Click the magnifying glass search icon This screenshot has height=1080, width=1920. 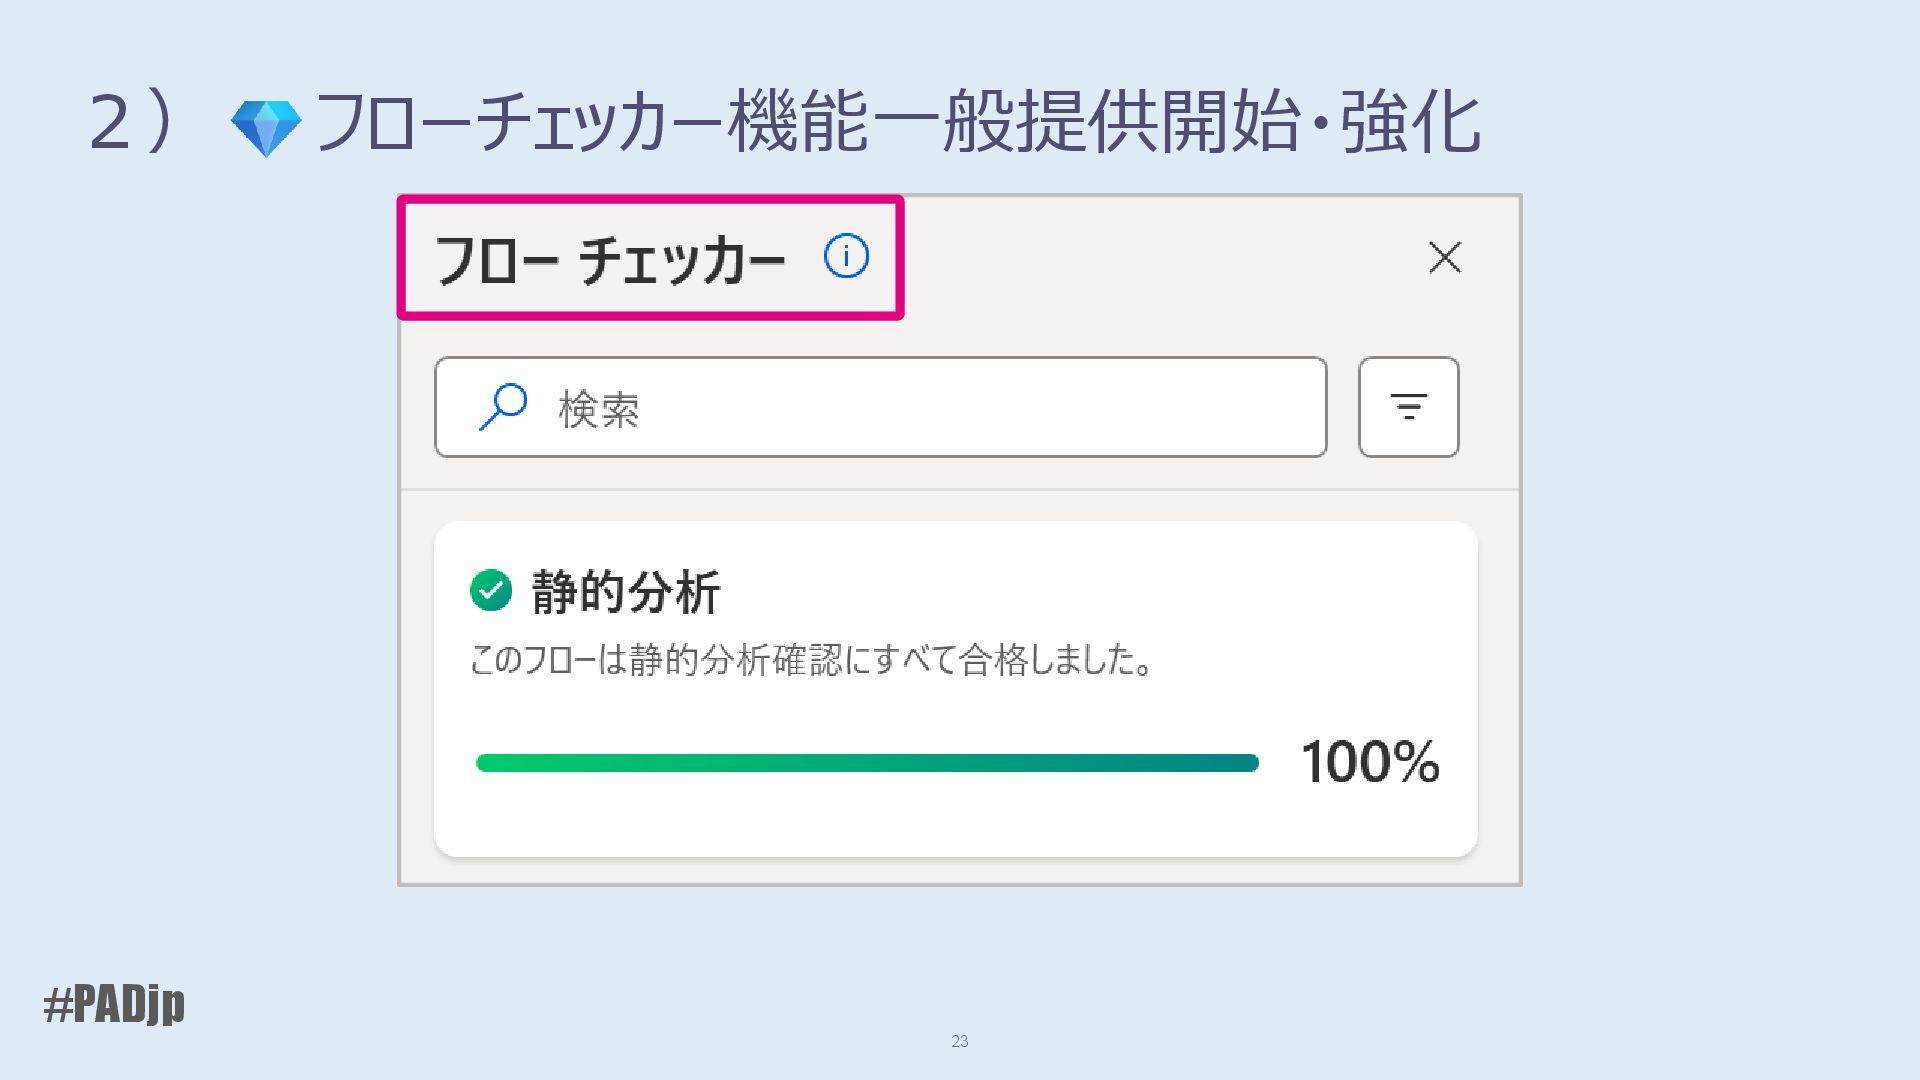point(503,407)
